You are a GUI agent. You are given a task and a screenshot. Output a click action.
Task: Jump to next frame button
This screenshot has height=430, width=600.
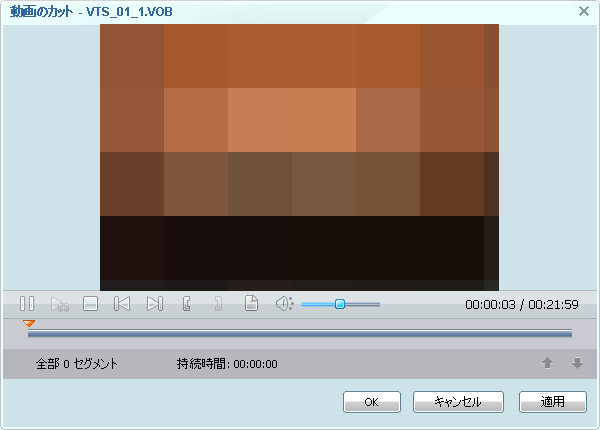tap(155, 304)
